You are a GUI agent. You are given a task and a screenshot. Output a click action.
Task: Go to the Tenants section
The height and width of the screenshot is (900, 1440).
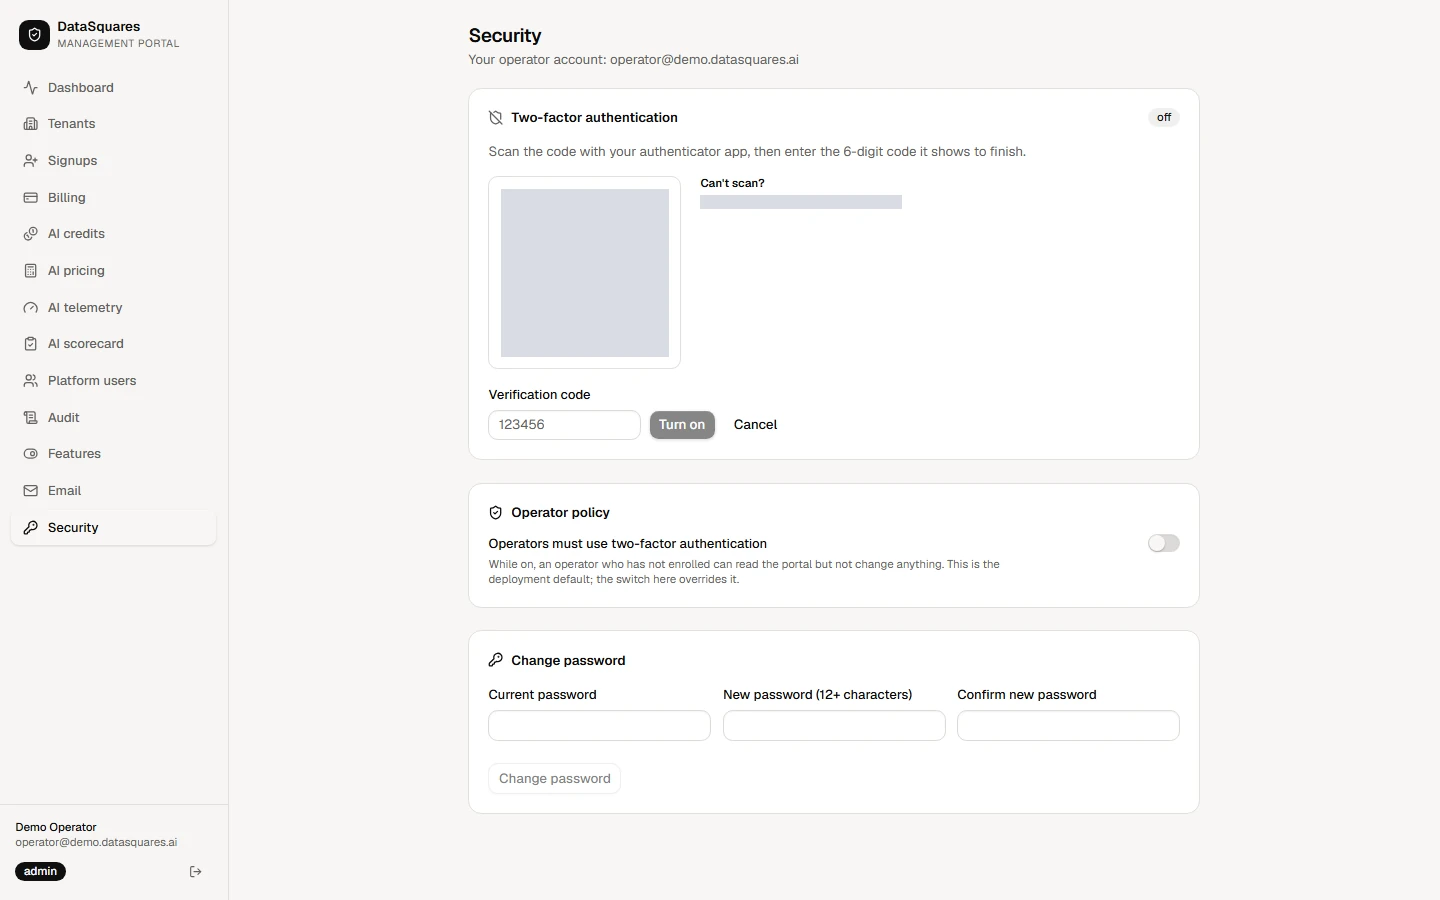pos(114,124)
